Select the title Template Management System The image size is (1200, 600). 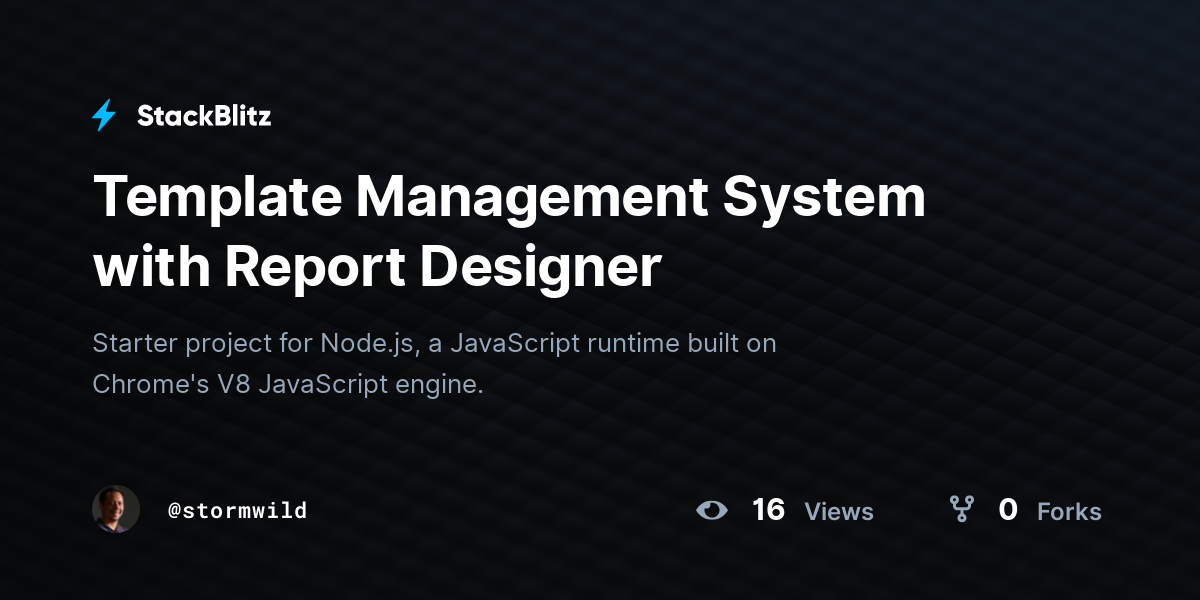(509, 197)
